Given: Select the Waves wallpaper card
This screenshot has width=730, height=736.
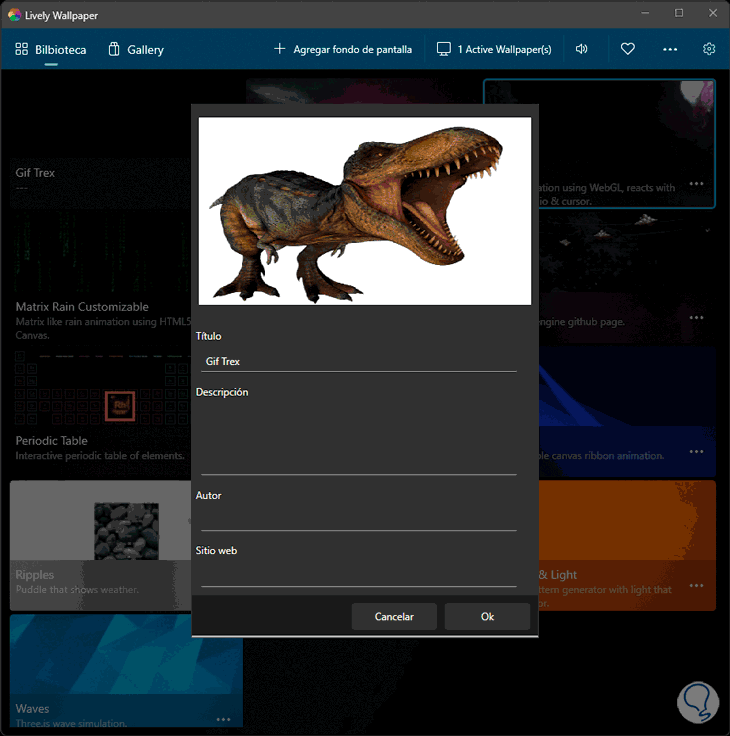Looking at the screenshot, I should point(126,671).
